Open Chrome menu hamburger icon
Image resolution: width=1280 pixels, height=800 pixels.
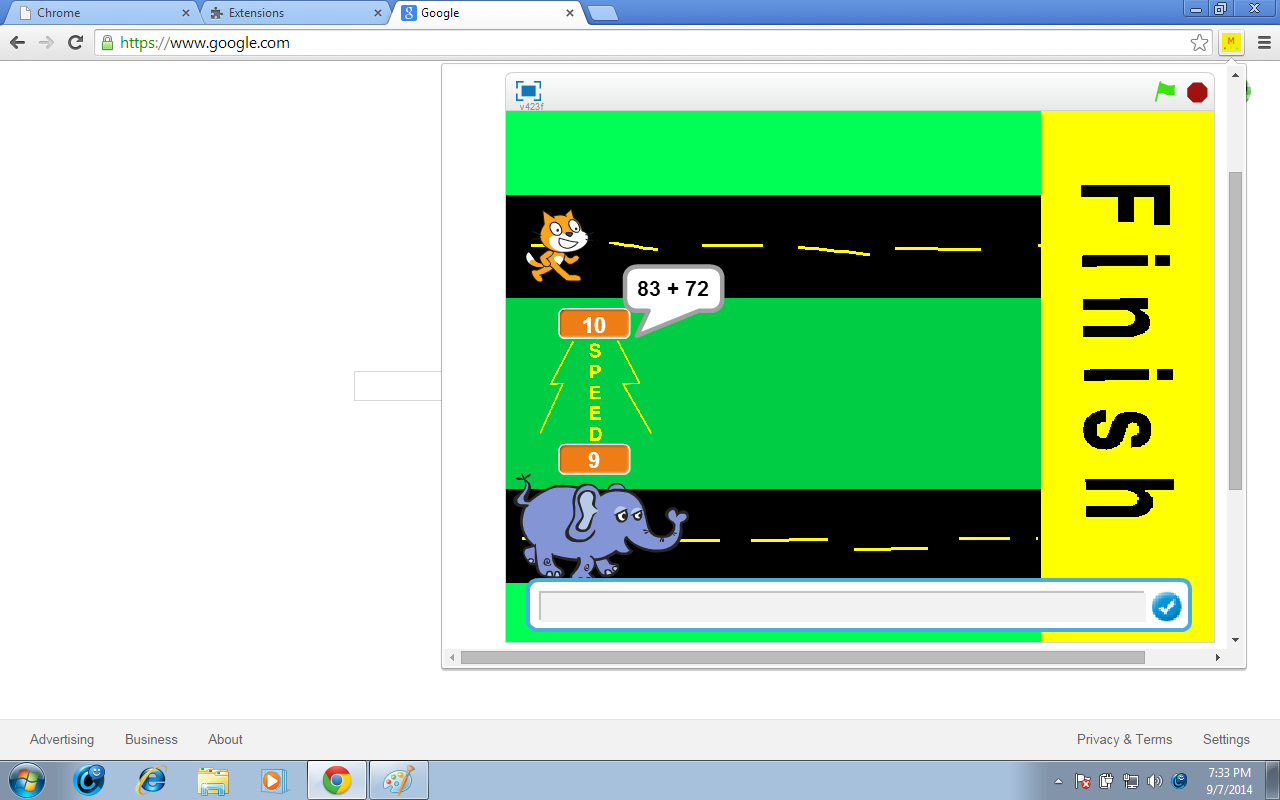[1263, 42]
